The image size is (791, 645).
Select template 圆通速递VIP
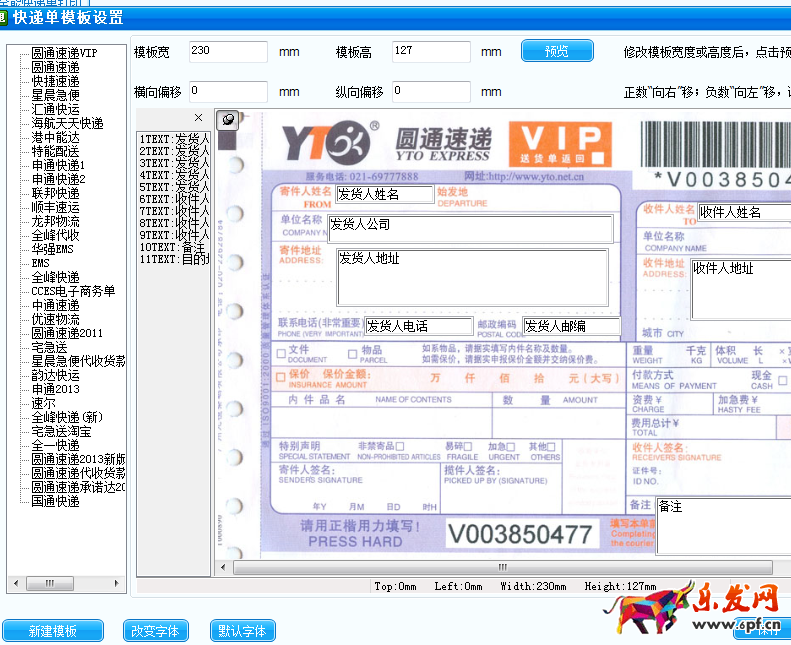(64, 53)
